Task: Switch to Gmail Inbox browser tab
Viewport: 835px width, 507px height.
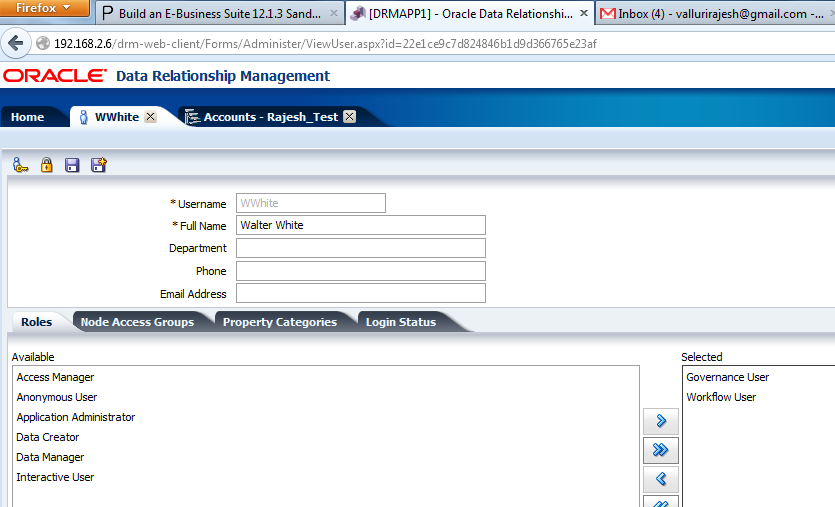Action: click(x=714, y=13)
